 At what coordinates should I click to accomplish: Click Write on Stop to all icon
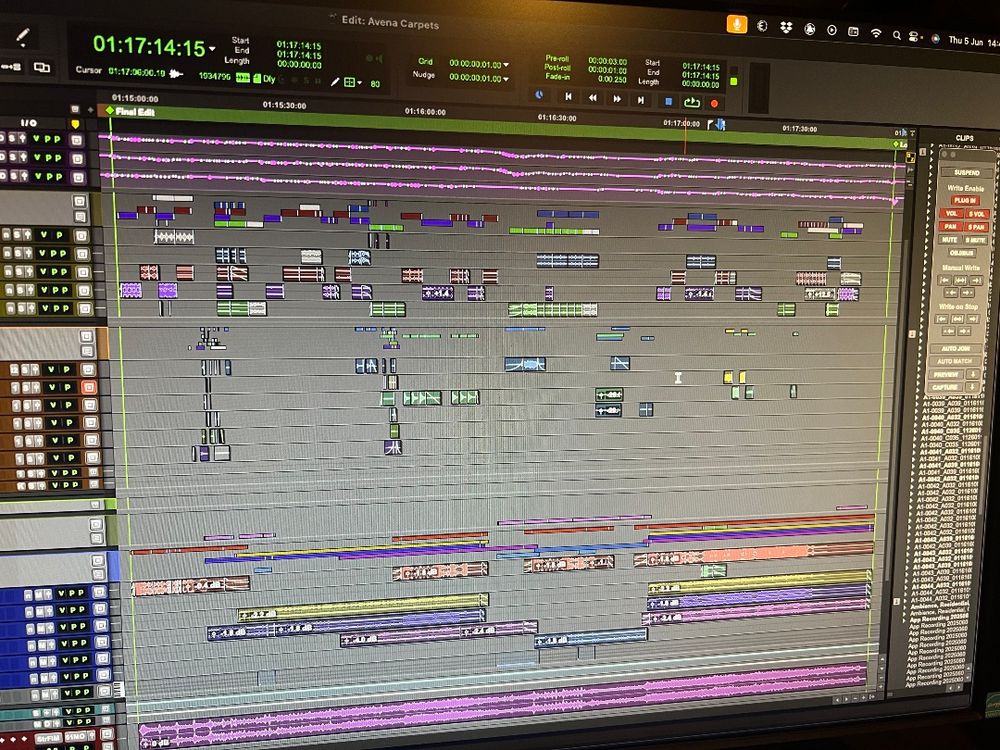coord(957,319)
